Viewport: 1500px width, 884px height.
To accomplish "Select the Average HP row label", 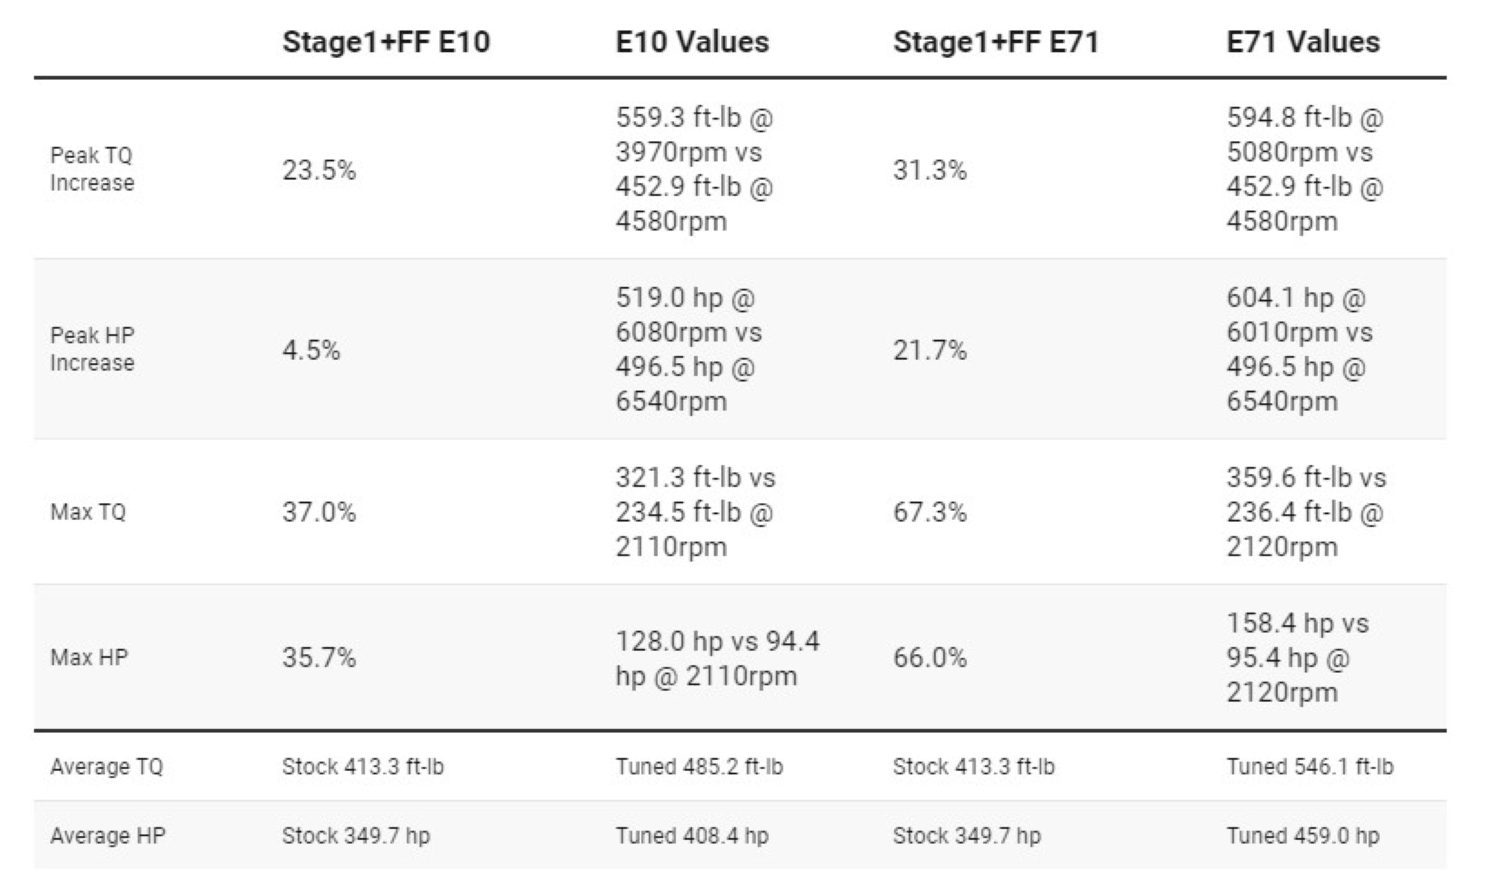I will pos(107,836).
